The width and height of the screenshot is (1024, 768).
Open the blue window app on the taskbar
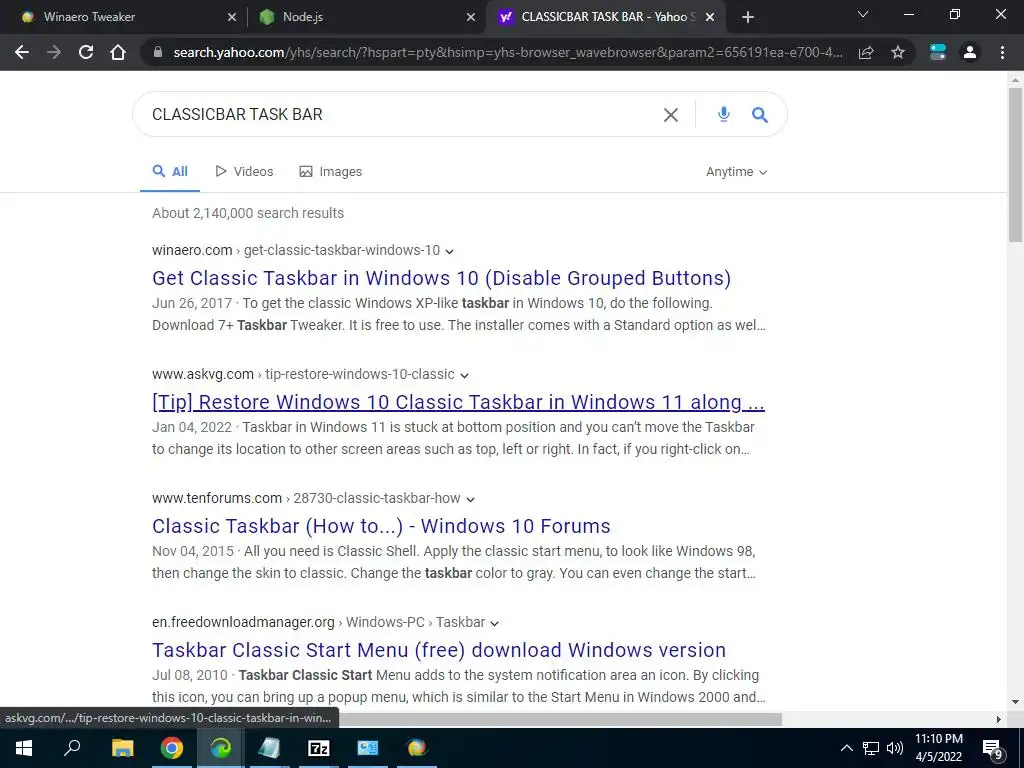coord(368,748)
